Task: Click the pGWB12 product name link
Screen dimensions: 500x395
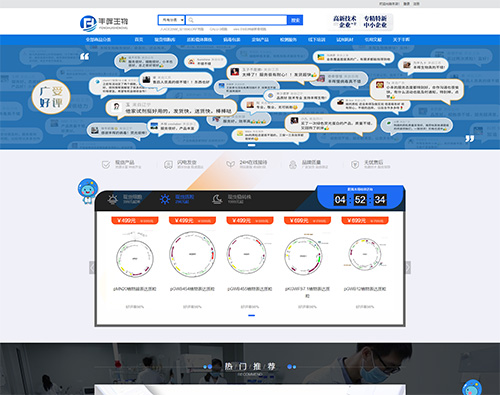Action: click(365, 289)
